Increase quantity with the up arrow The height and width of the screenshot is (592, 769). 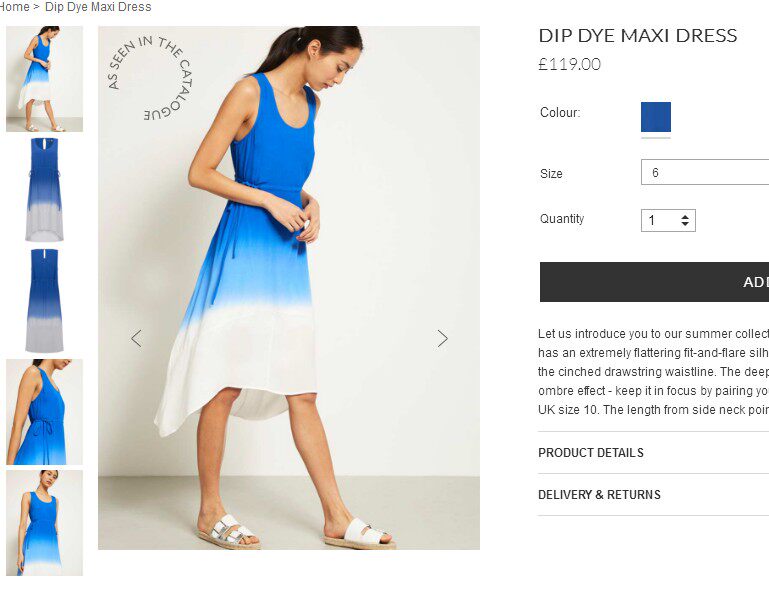(685, 216)
